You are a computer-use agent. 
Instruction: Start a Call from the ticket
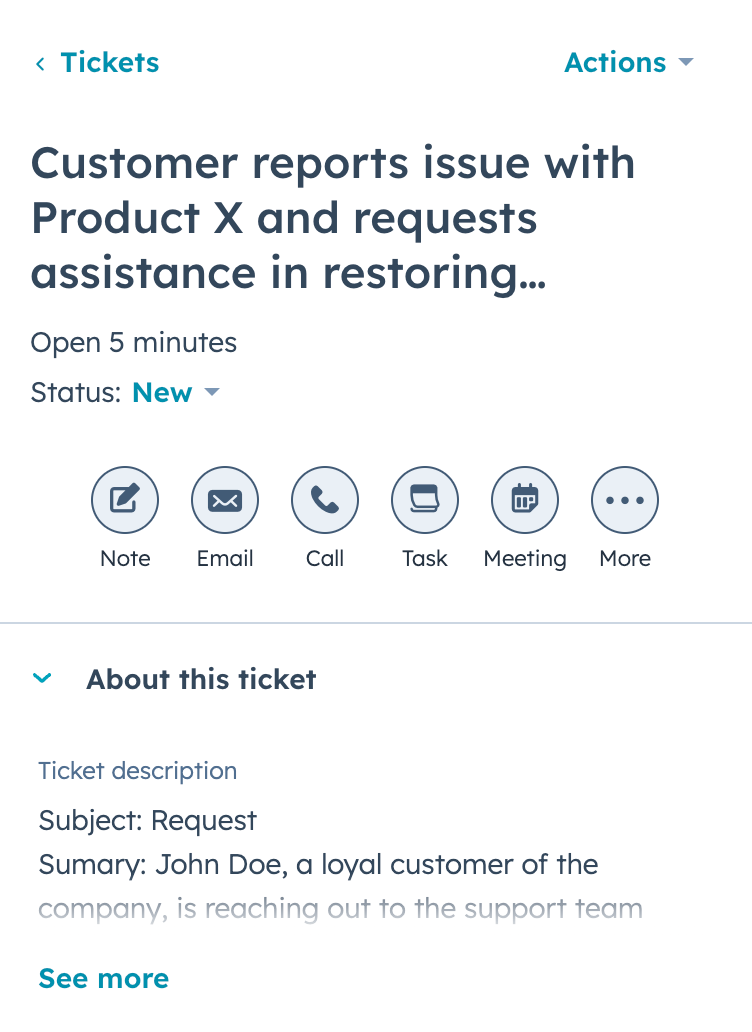pyautogui.click(x=325, y=500)
